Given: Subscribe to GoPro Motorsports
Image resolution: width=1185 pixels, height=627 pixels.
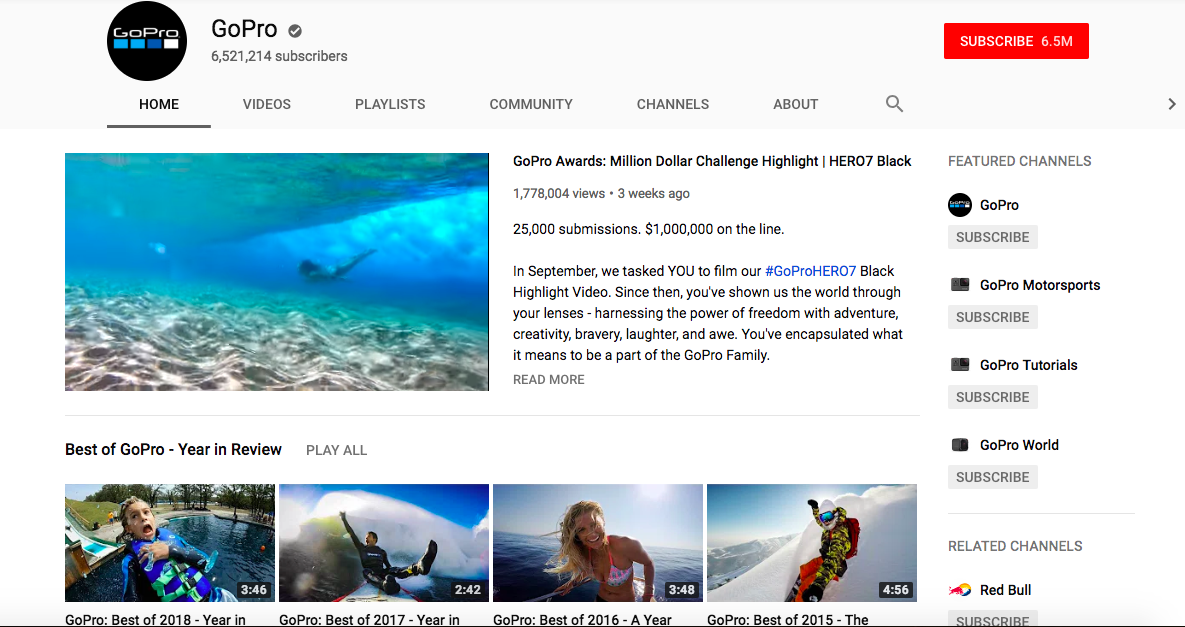Looking at the screenshot, I should tap(992, 317).
